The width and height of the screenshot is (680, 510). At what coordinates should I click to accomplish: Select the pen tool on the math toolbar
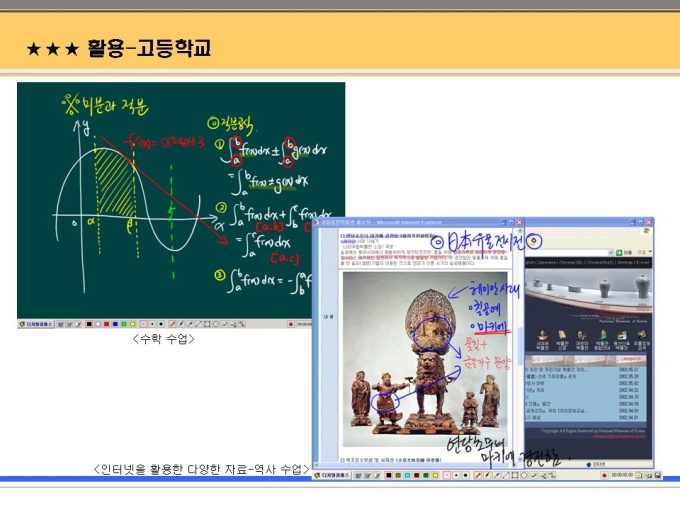click(x=173, y=324)
